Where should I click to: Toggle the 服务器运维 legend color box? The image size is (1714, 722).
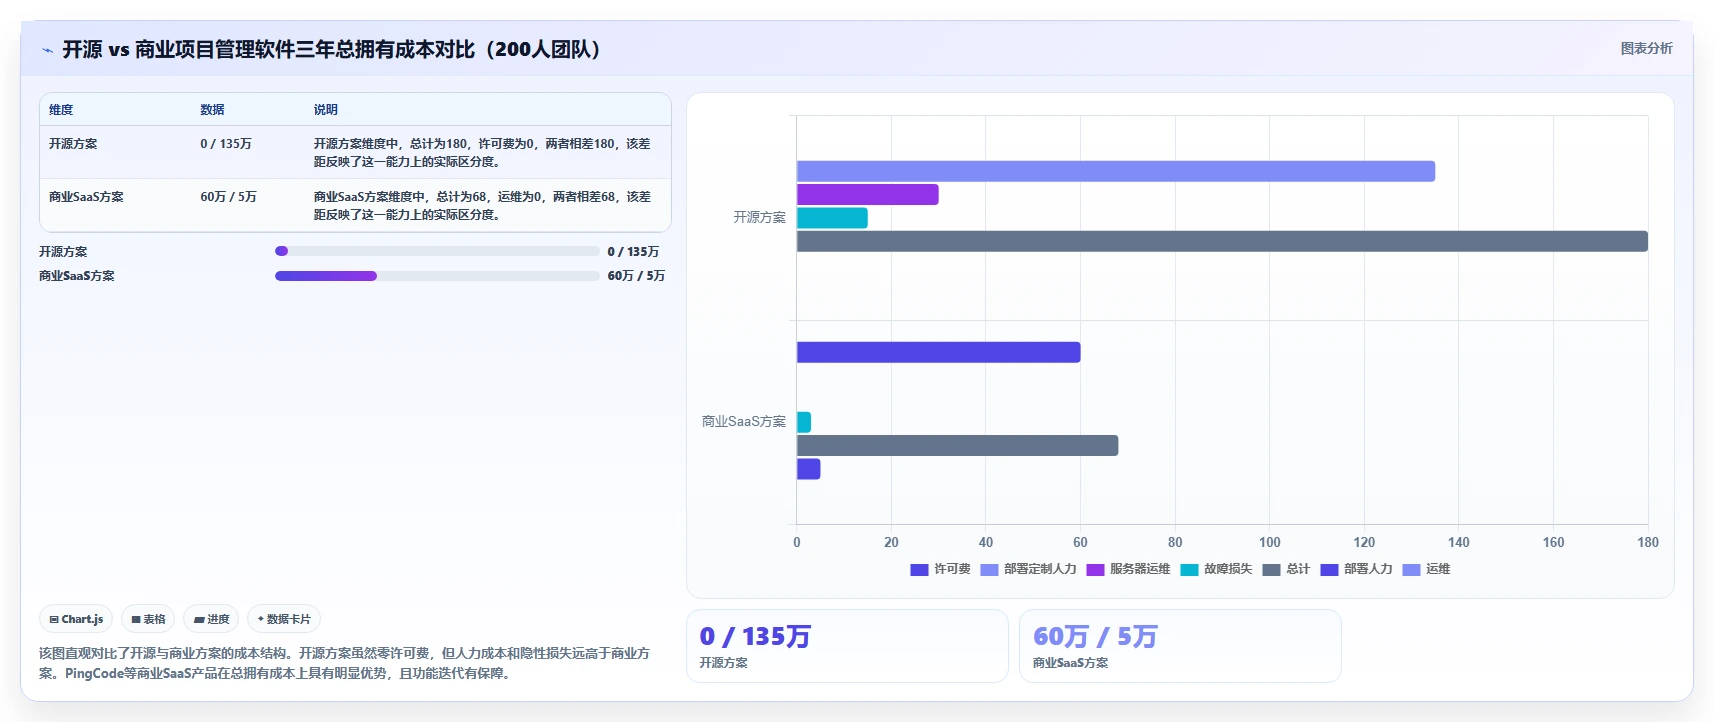[x=1095, y=569]
